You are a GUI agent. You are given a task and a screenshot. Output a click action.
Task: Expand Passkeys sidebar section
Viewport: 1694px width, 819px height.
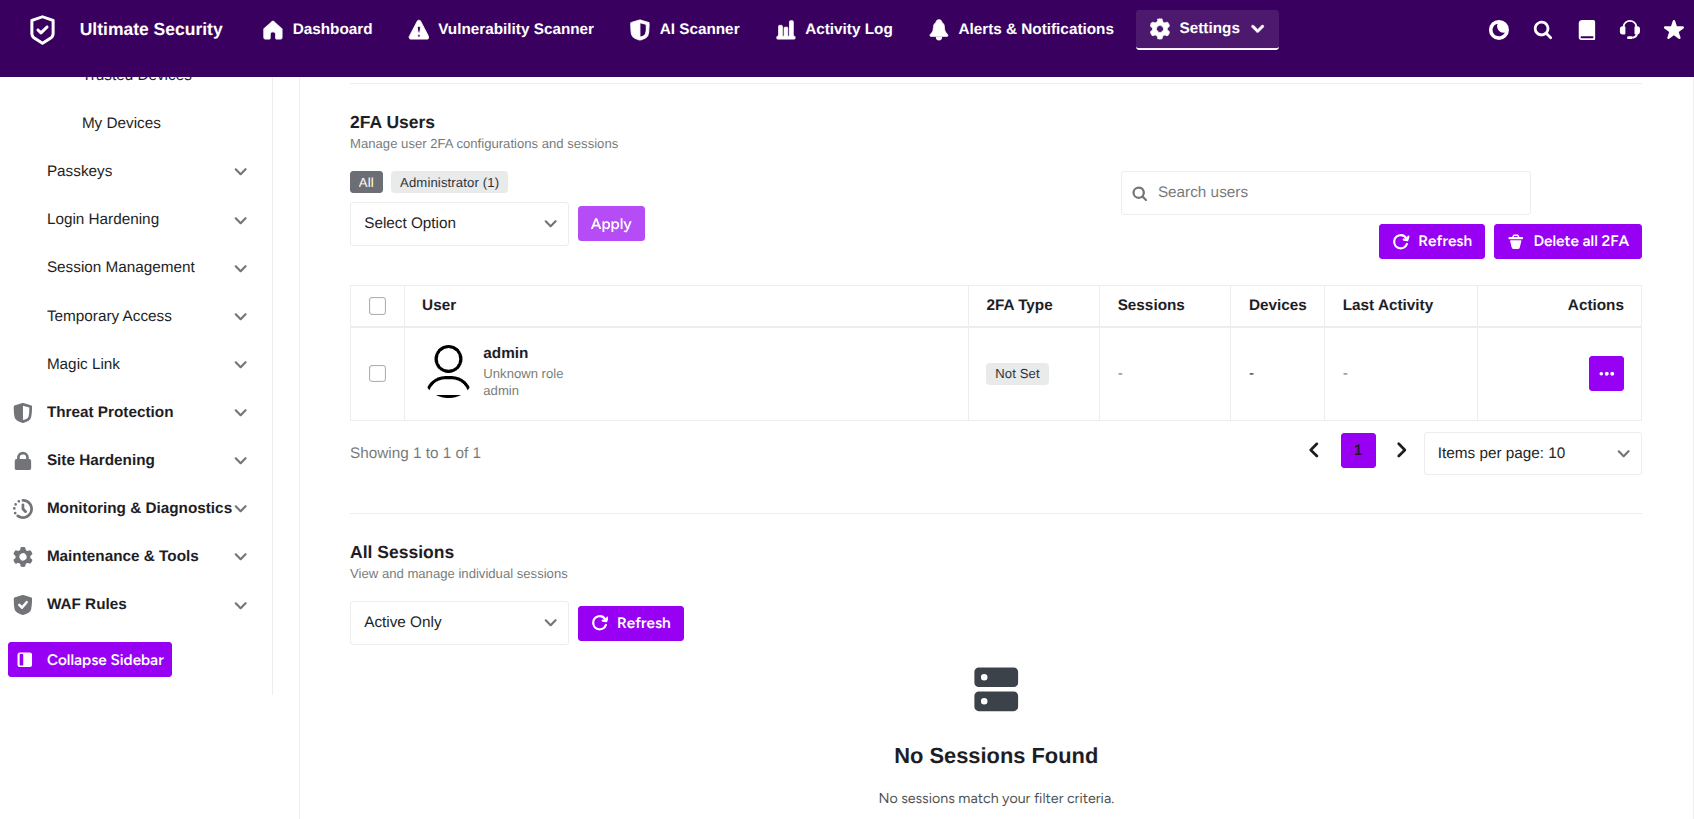coord(240,171)
